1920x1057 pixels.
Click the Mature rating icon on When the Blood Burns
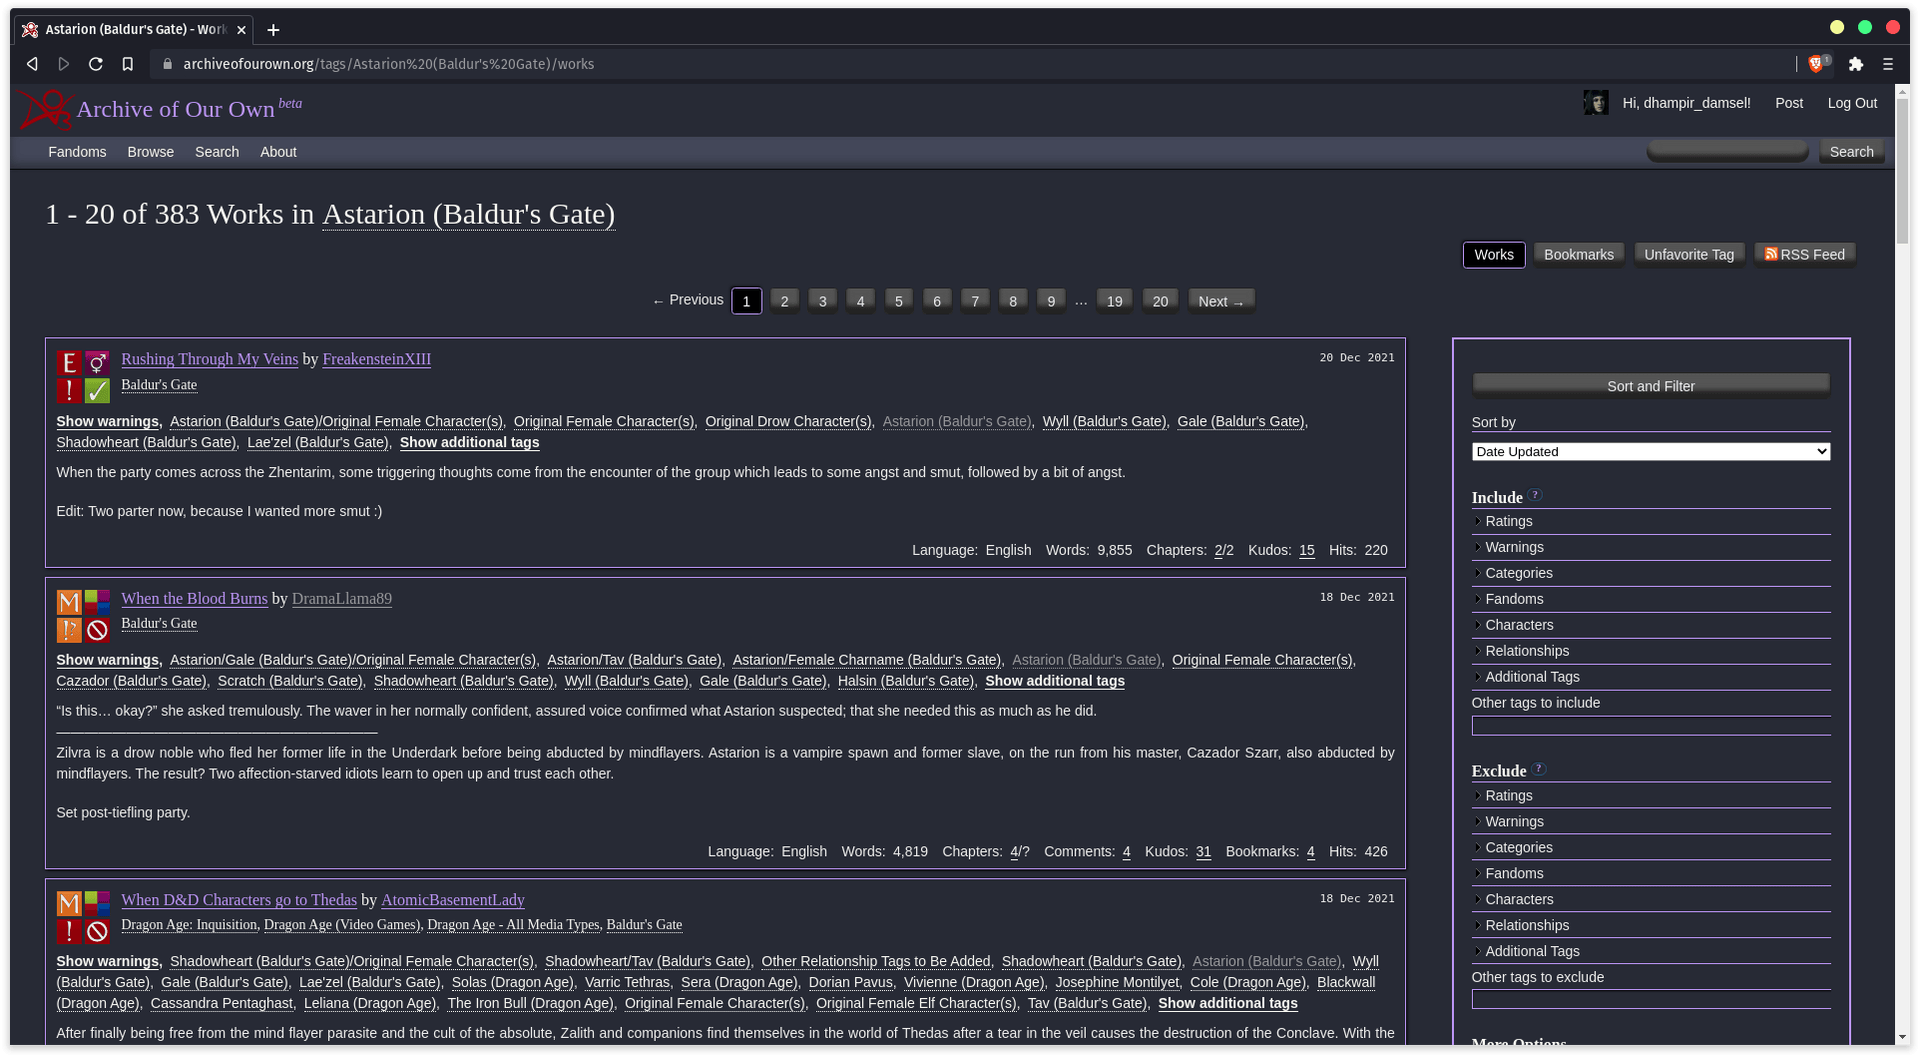tap(68, 601)
